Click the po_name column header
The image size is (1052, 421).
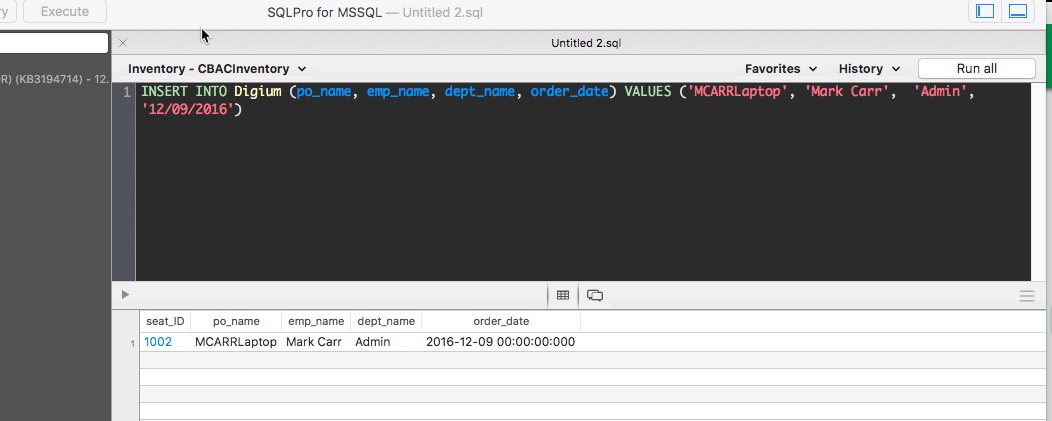tap(236, 321)
